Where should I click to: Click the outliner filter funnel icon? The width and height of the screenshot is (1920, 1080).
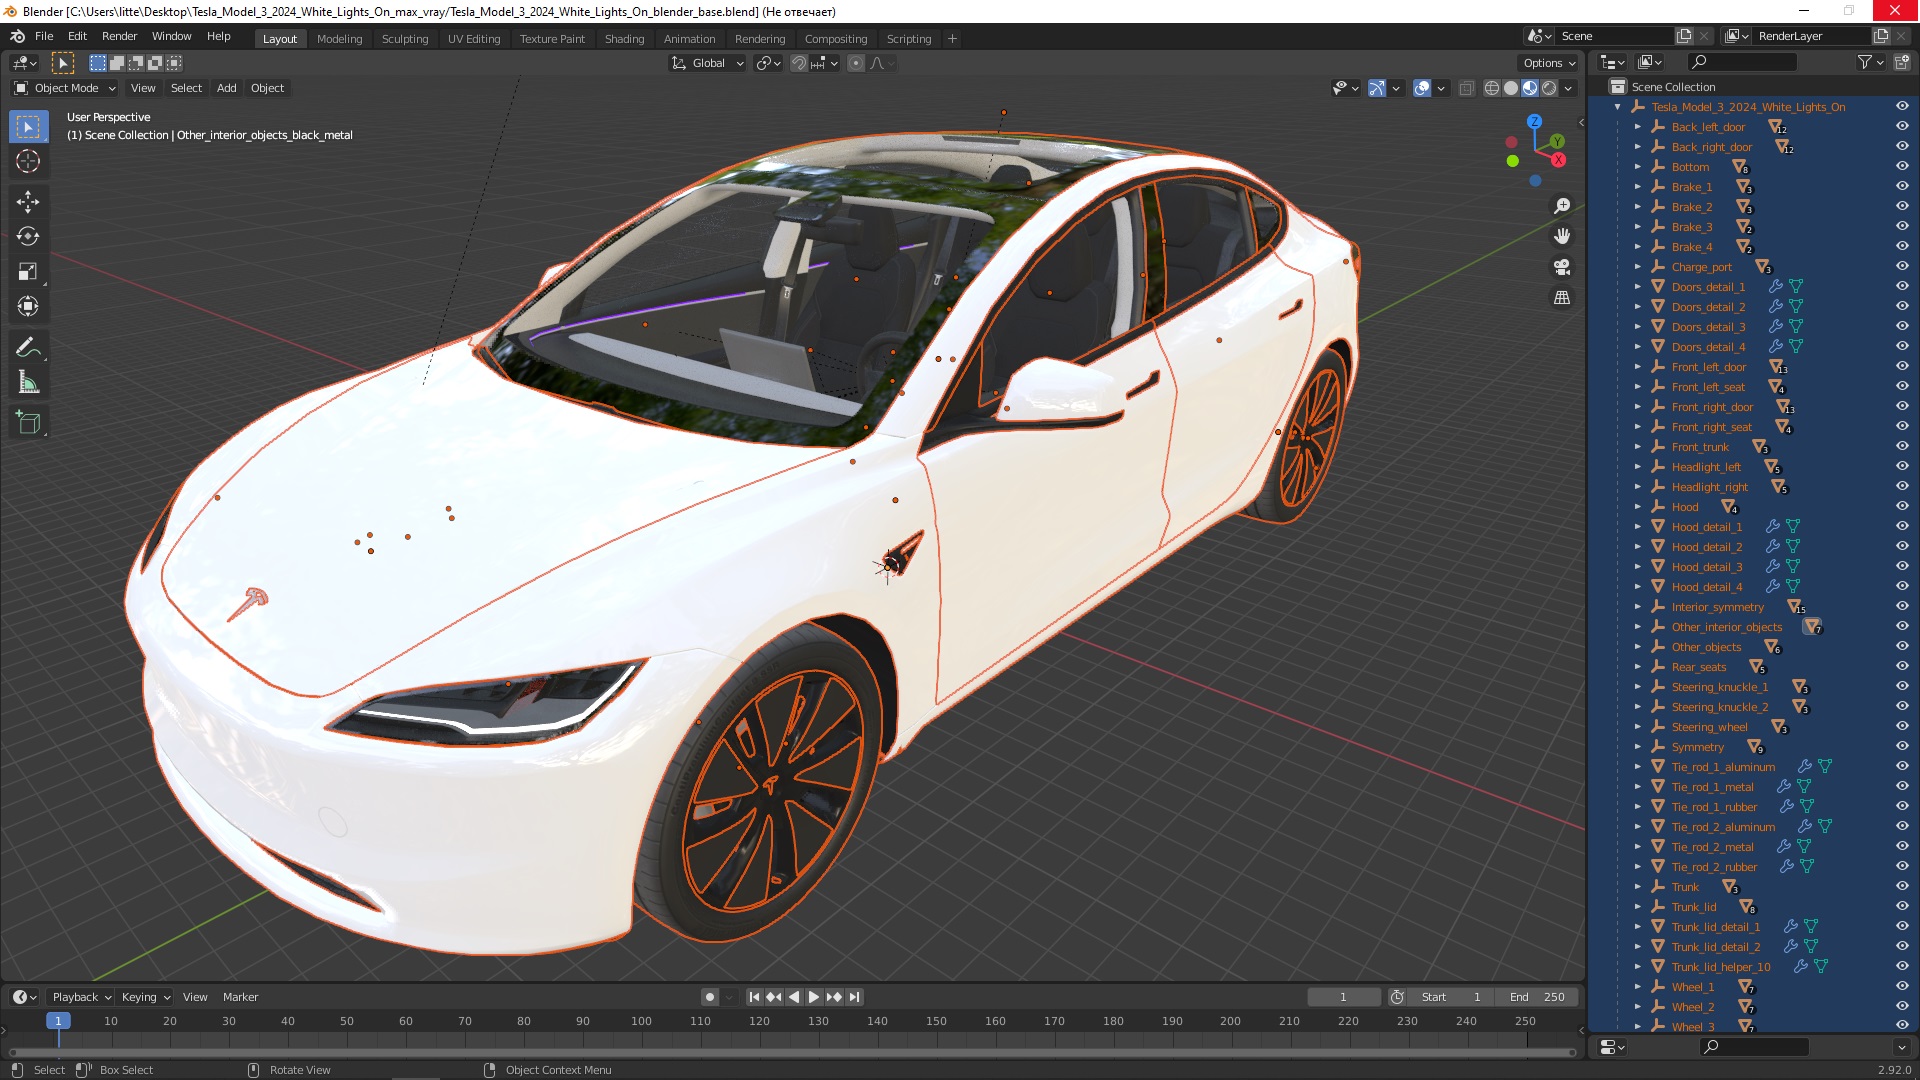click(x=1864, y=62)
